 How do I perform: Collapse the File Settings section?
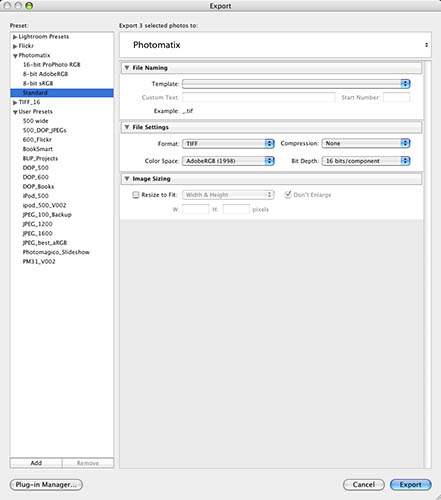(127, 127)
